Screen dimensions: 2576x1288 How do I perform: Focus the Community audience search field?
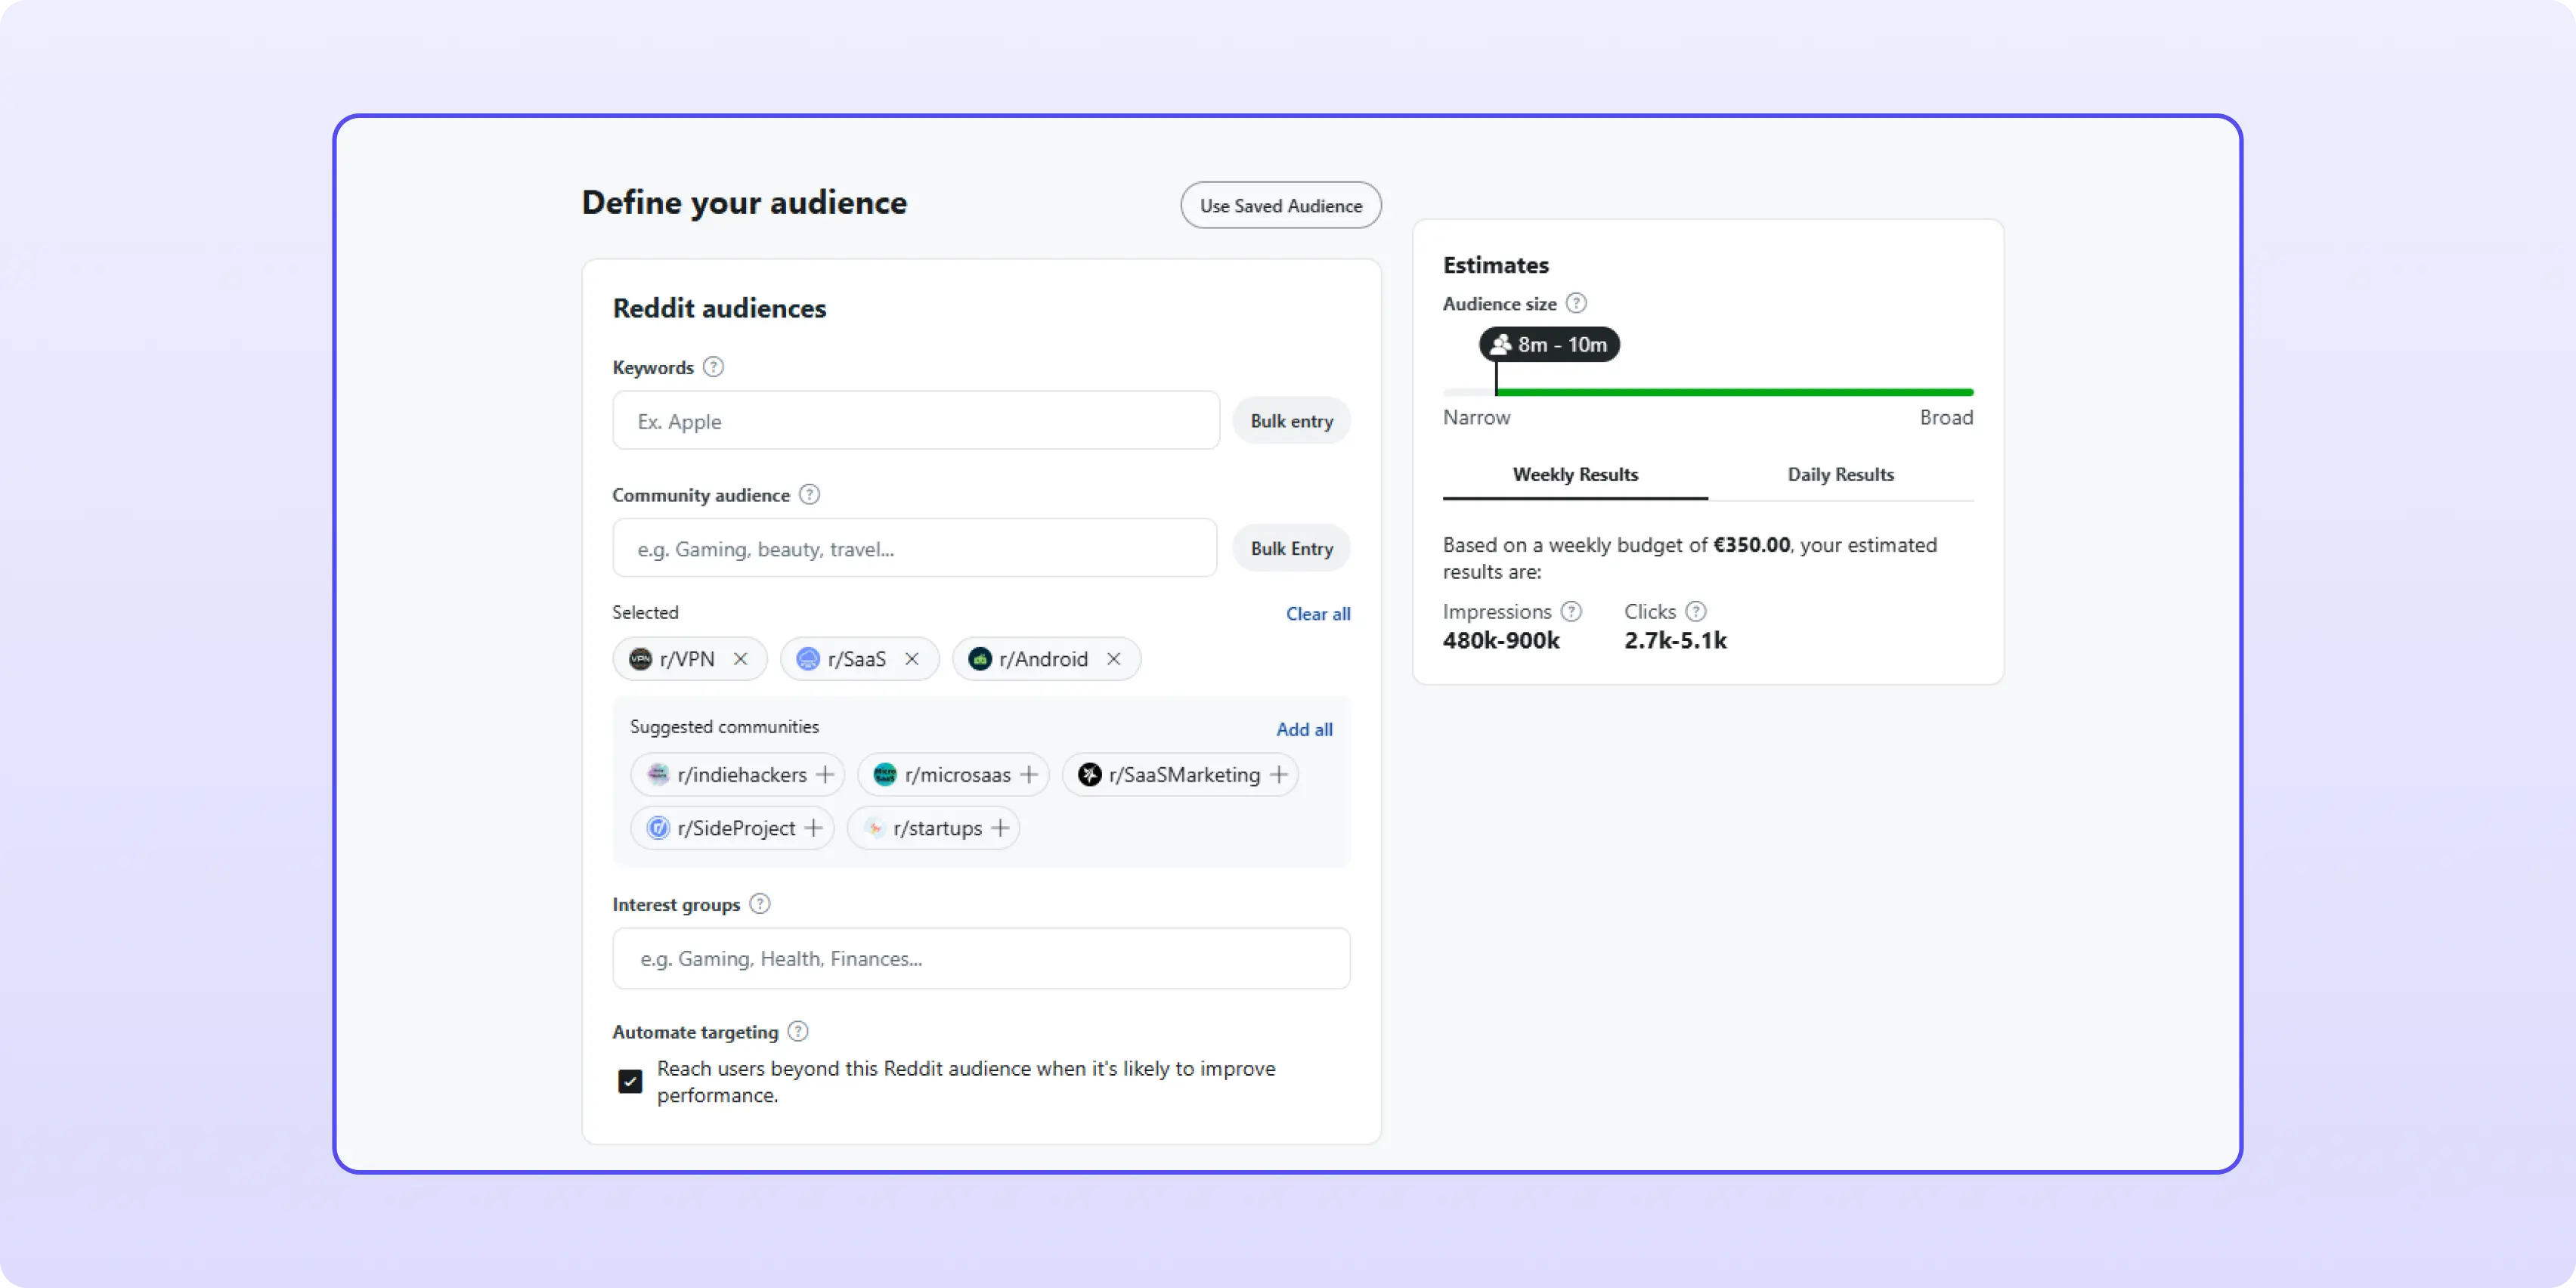915,548
